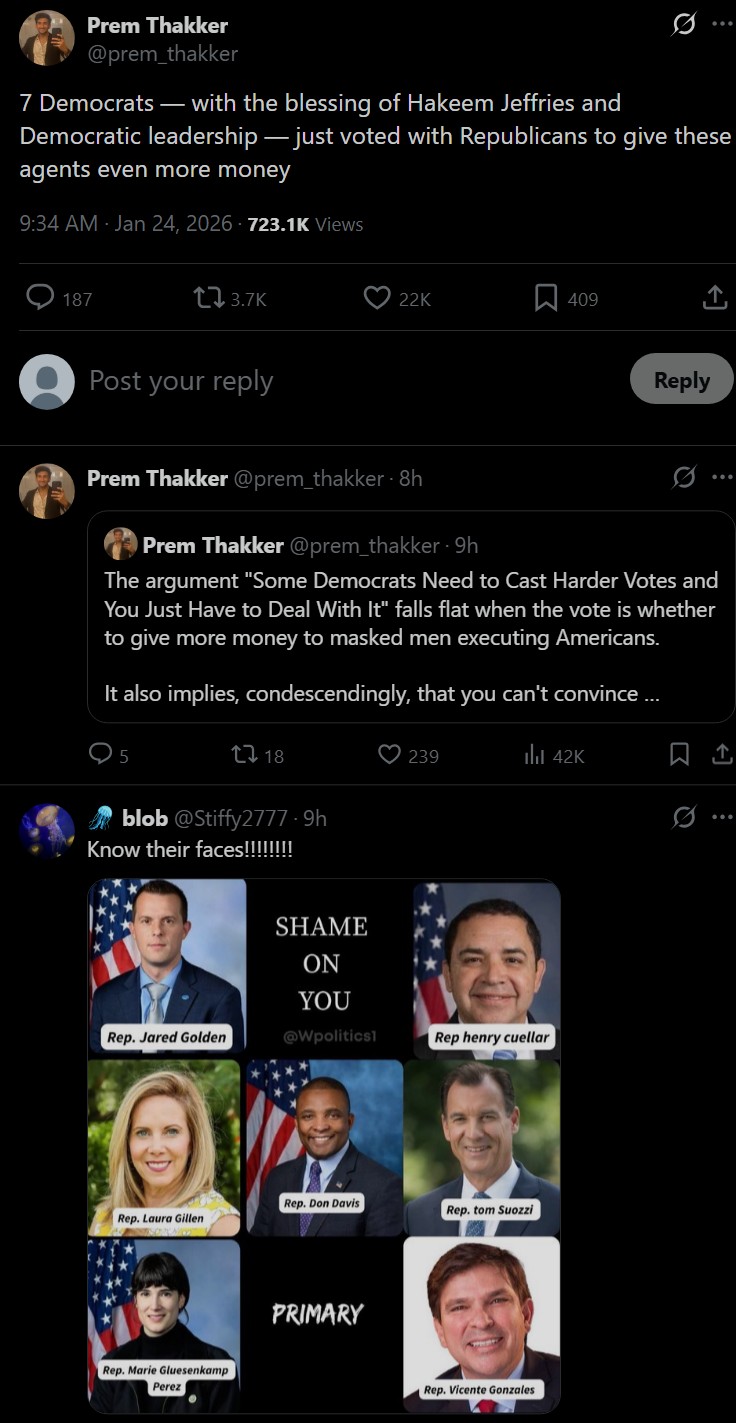This screenshot has width=736, height=1423.
Task: Open more options on Prem Thakker's reply
Action: click(722, 478)
